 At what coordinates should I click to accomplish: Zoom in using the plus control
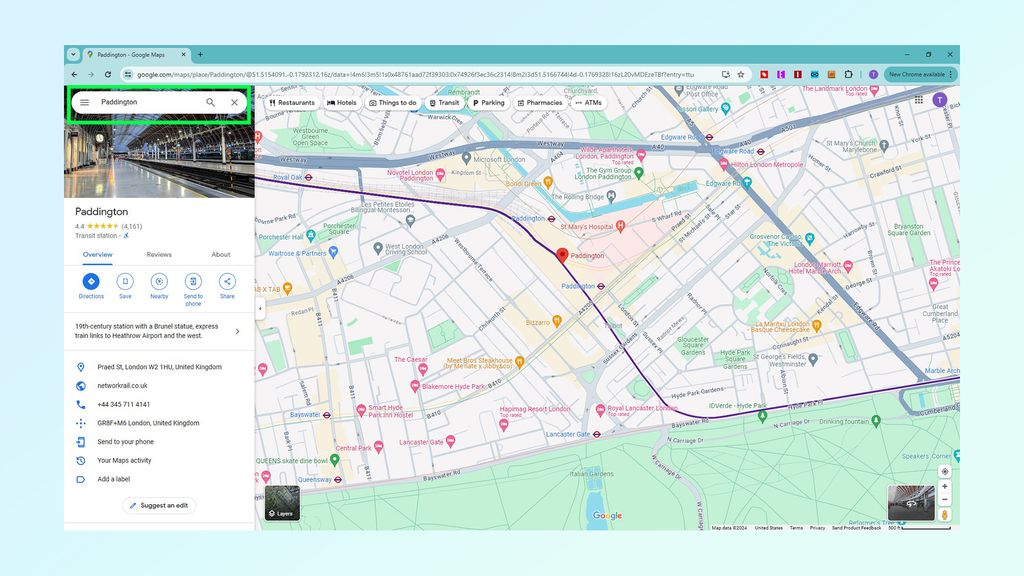[x=944, y=486]
